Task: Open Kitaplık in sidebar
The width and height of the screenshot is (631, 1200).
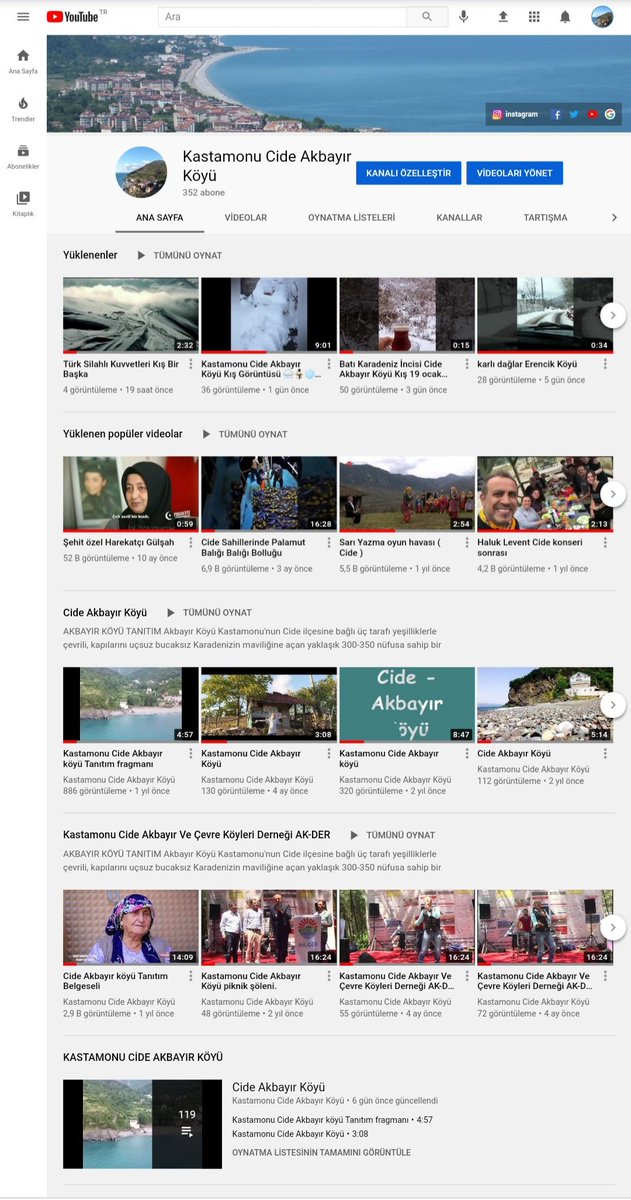Action: [23, 204]
